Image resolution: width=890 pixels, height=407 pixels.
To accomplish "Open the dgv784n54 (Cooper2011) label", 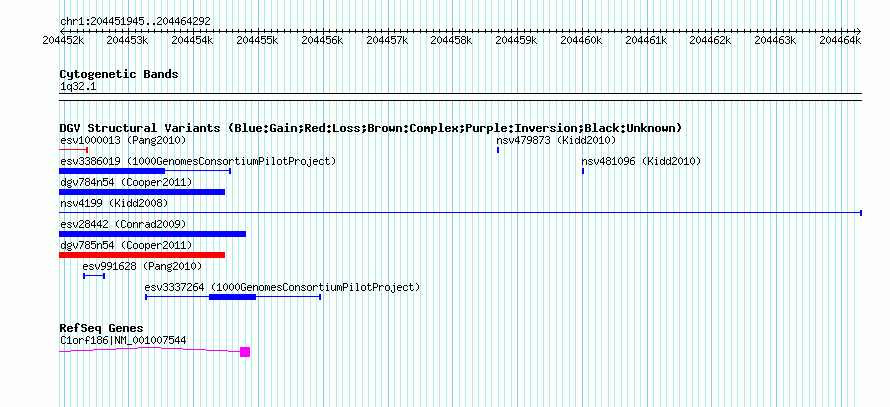I will click(126, 182).
